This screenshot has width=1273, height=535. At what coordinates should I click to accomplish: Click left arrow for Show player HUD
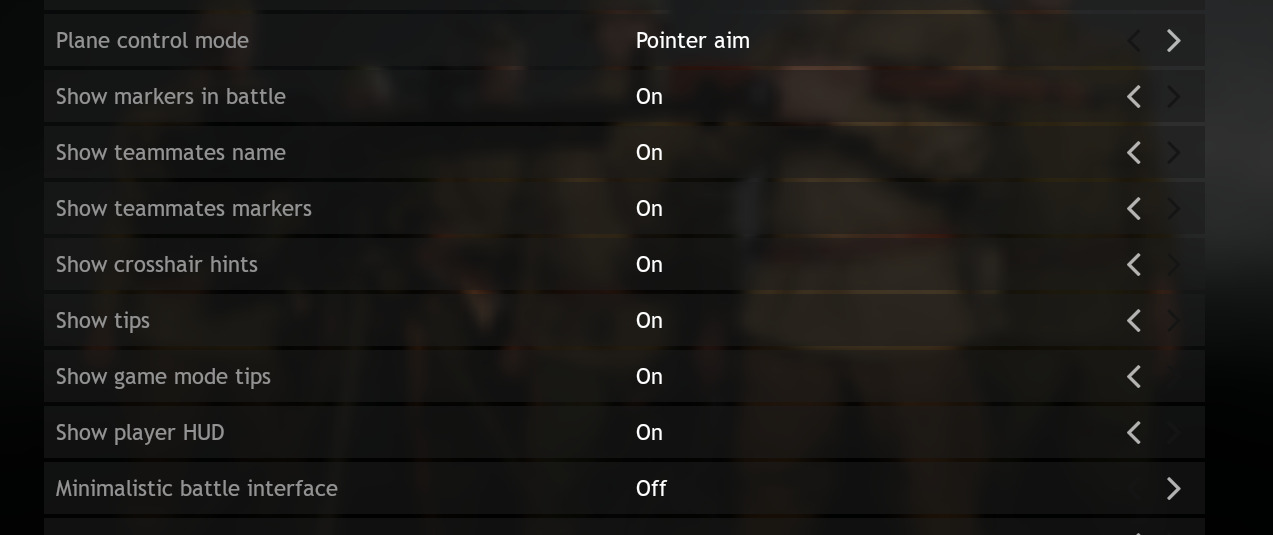pos(1134,433)
